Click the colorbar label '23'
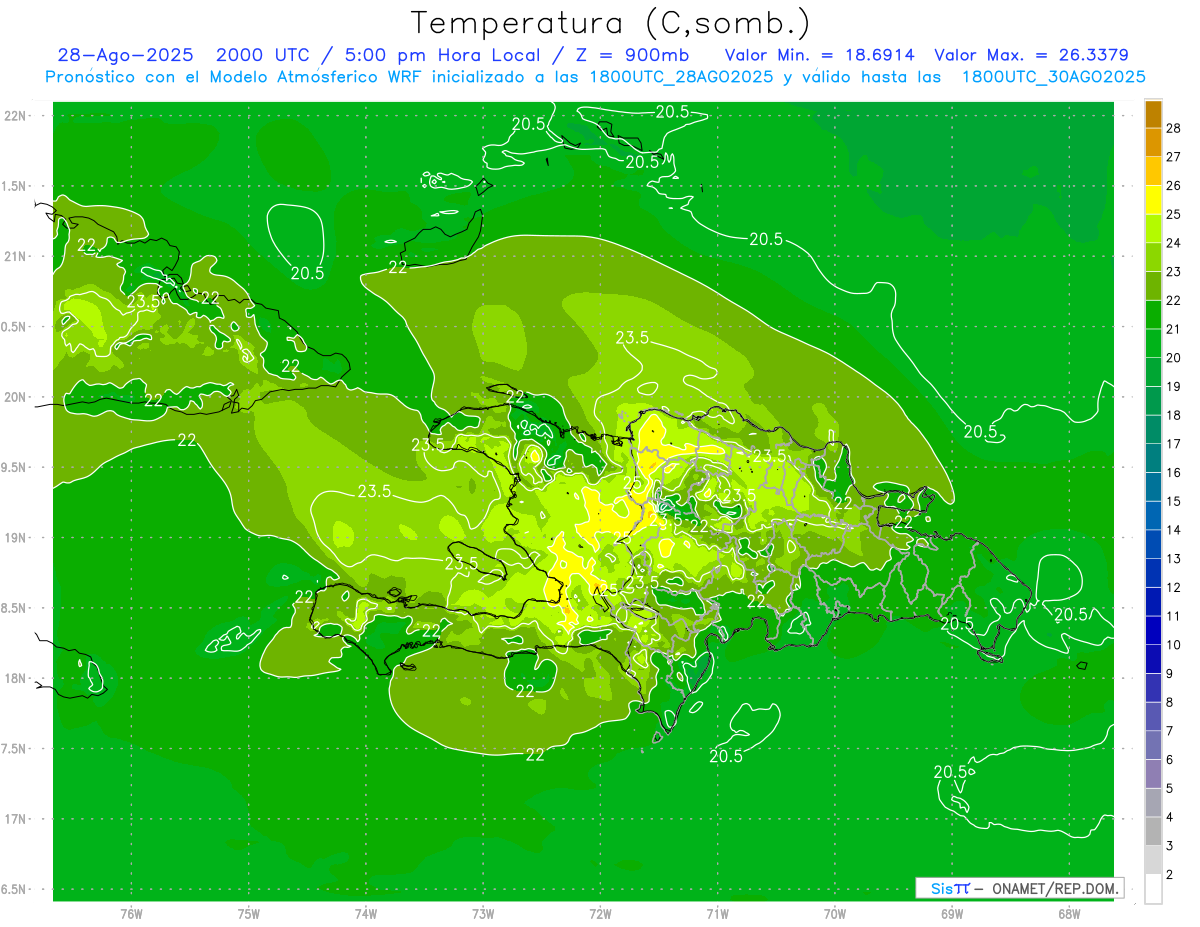The width and height of the screenshot is (1200, 927). 1174,272
